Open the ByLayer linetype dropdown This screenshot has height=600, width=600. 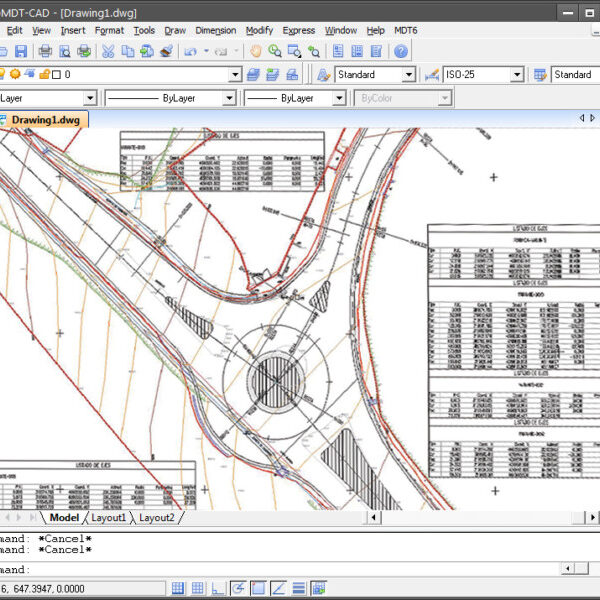229,98
